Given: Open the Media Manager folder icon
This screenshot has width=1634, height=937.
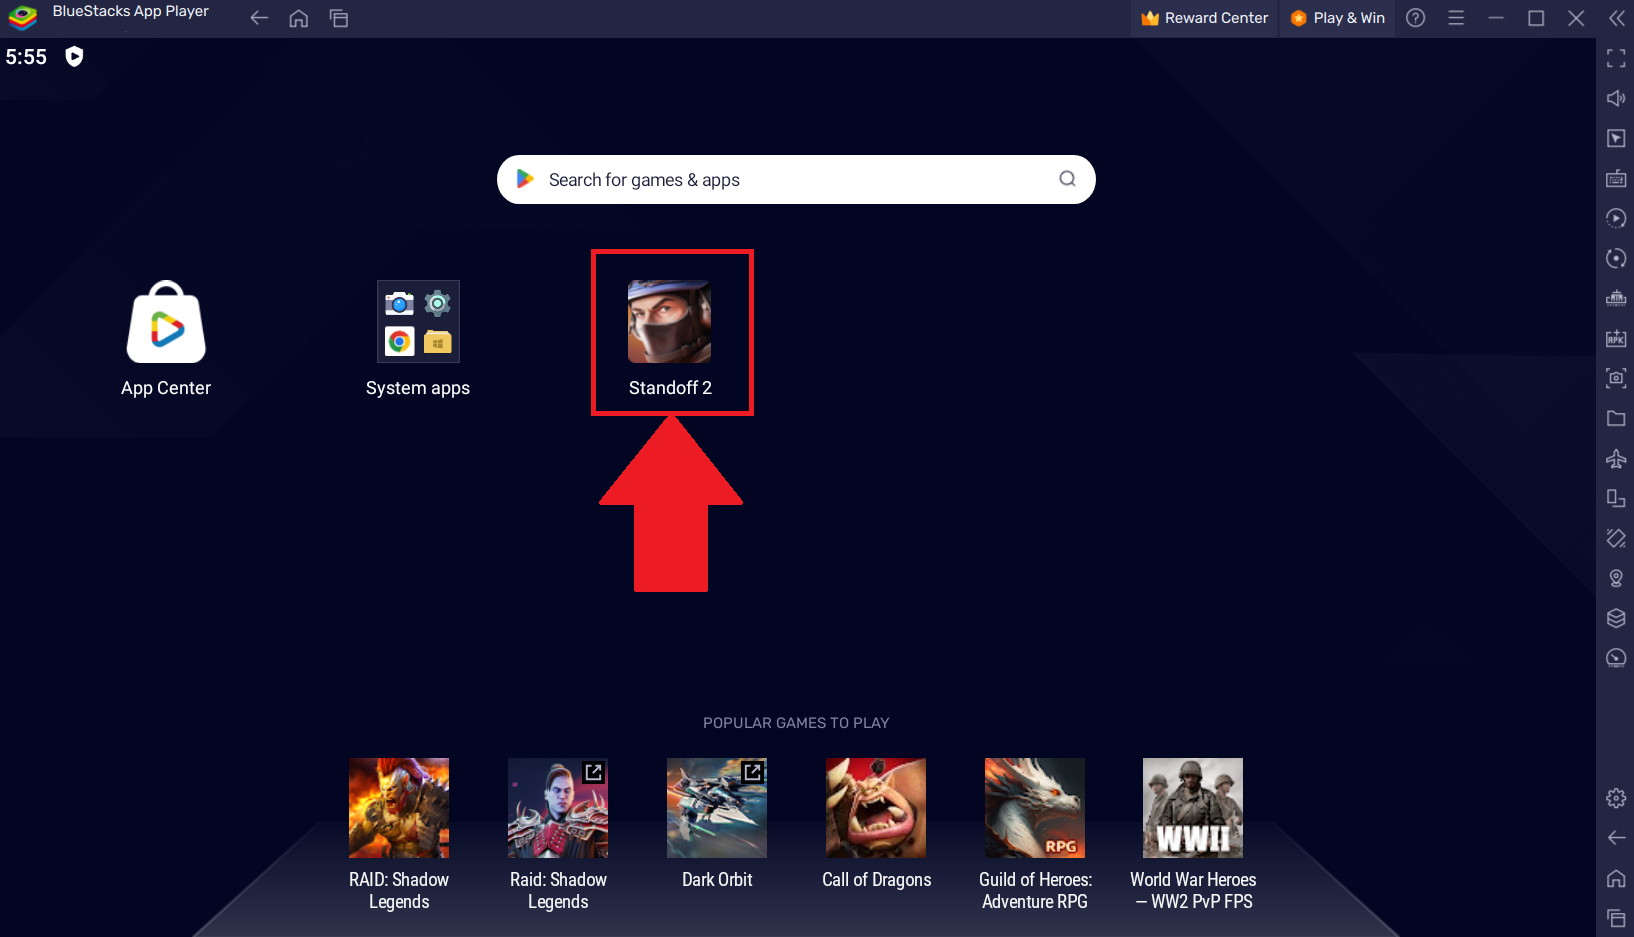Looking at the screenshot, I should point(1616,418).
